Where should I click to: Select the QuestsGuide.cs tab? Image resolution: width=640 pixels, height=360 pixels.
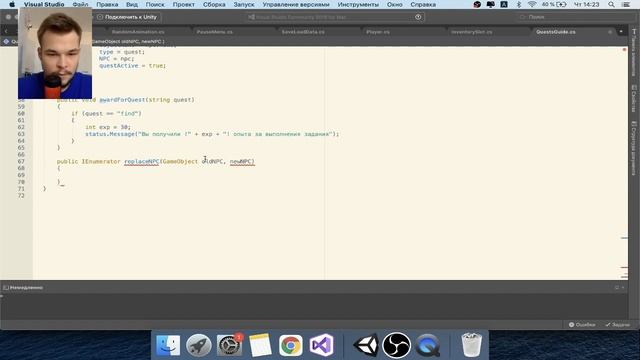556,32
